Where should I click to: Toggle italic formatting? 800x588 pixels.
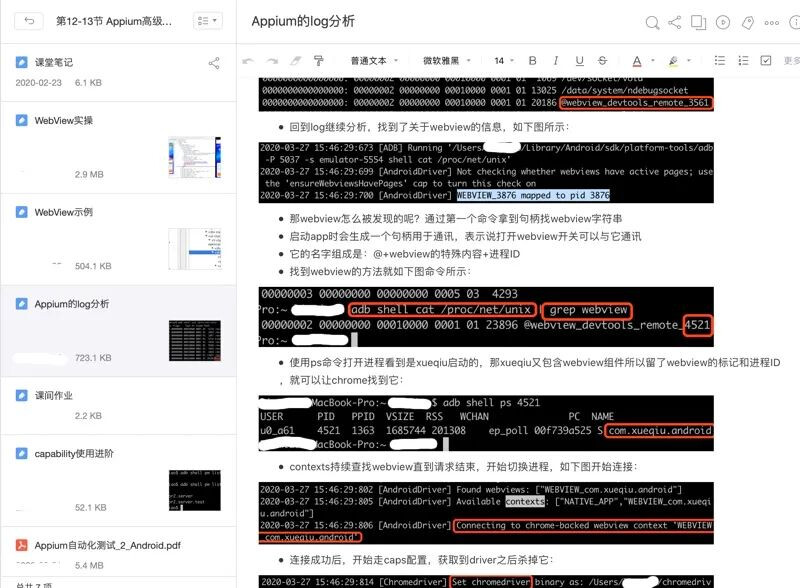click(556, 61)
